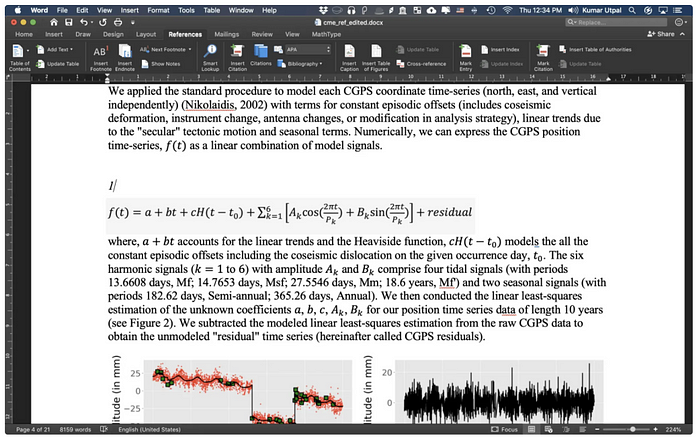Open Spotlight search in the menu bar
The height and width of the screenshot is (442, 700).
point(632,10)
